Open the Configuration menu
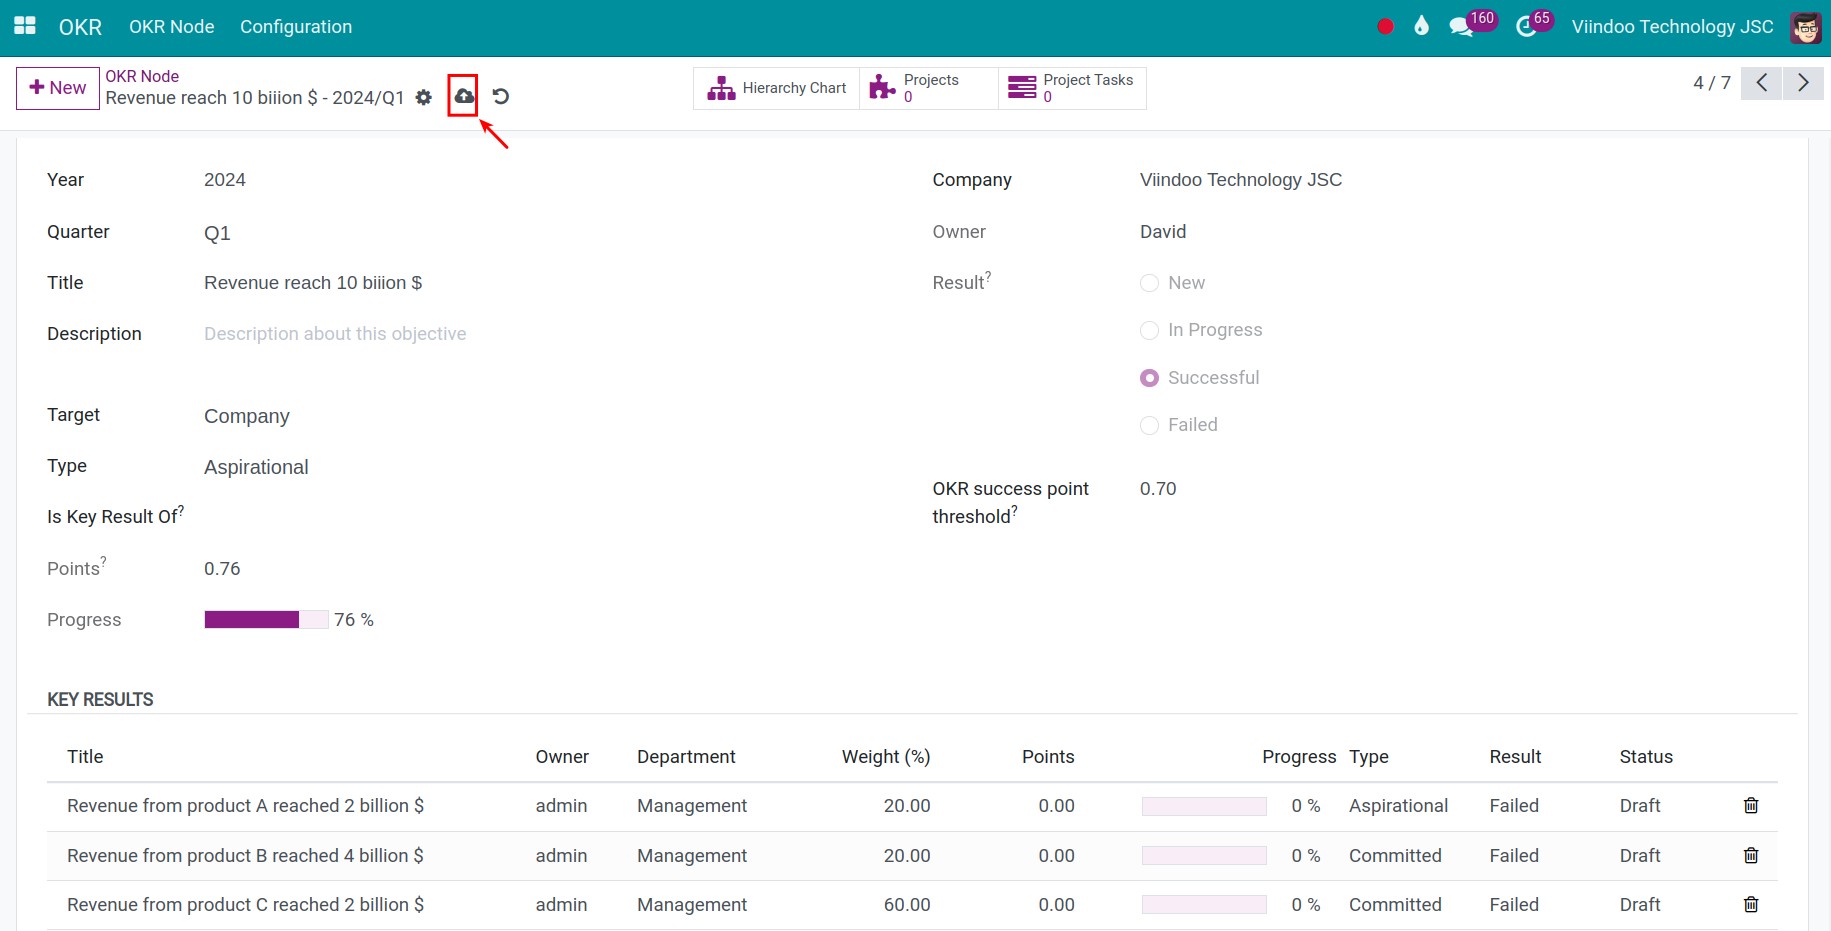Screen dimensions: 1831x931 pos(295,26)
